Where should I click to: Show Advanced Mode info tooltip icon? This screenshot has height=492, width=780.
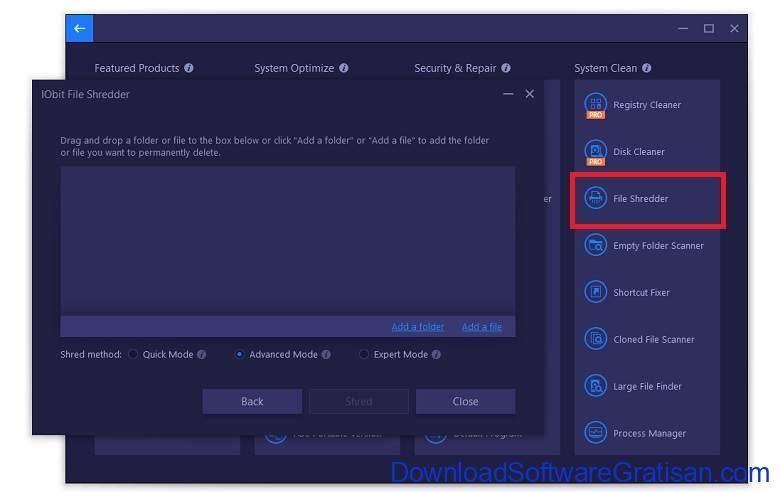(x=326, y=354)
